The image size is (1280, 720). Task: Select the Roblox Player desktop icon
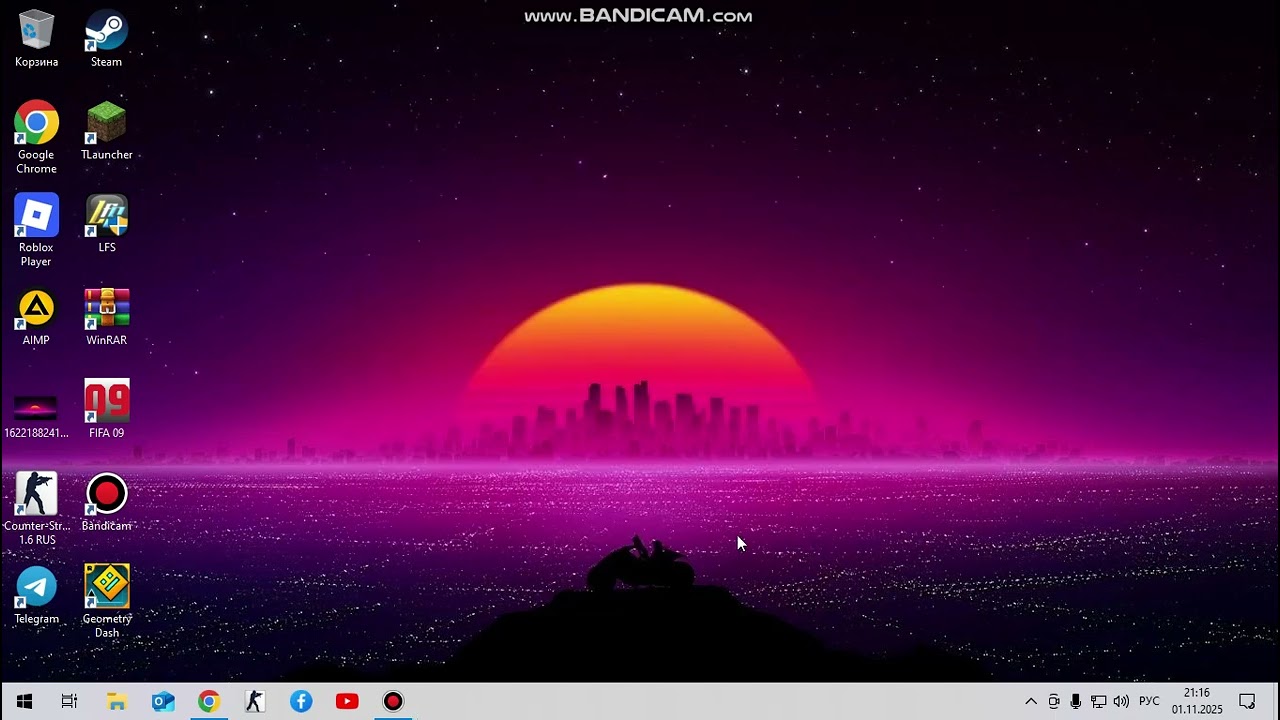tap(36, 231)
